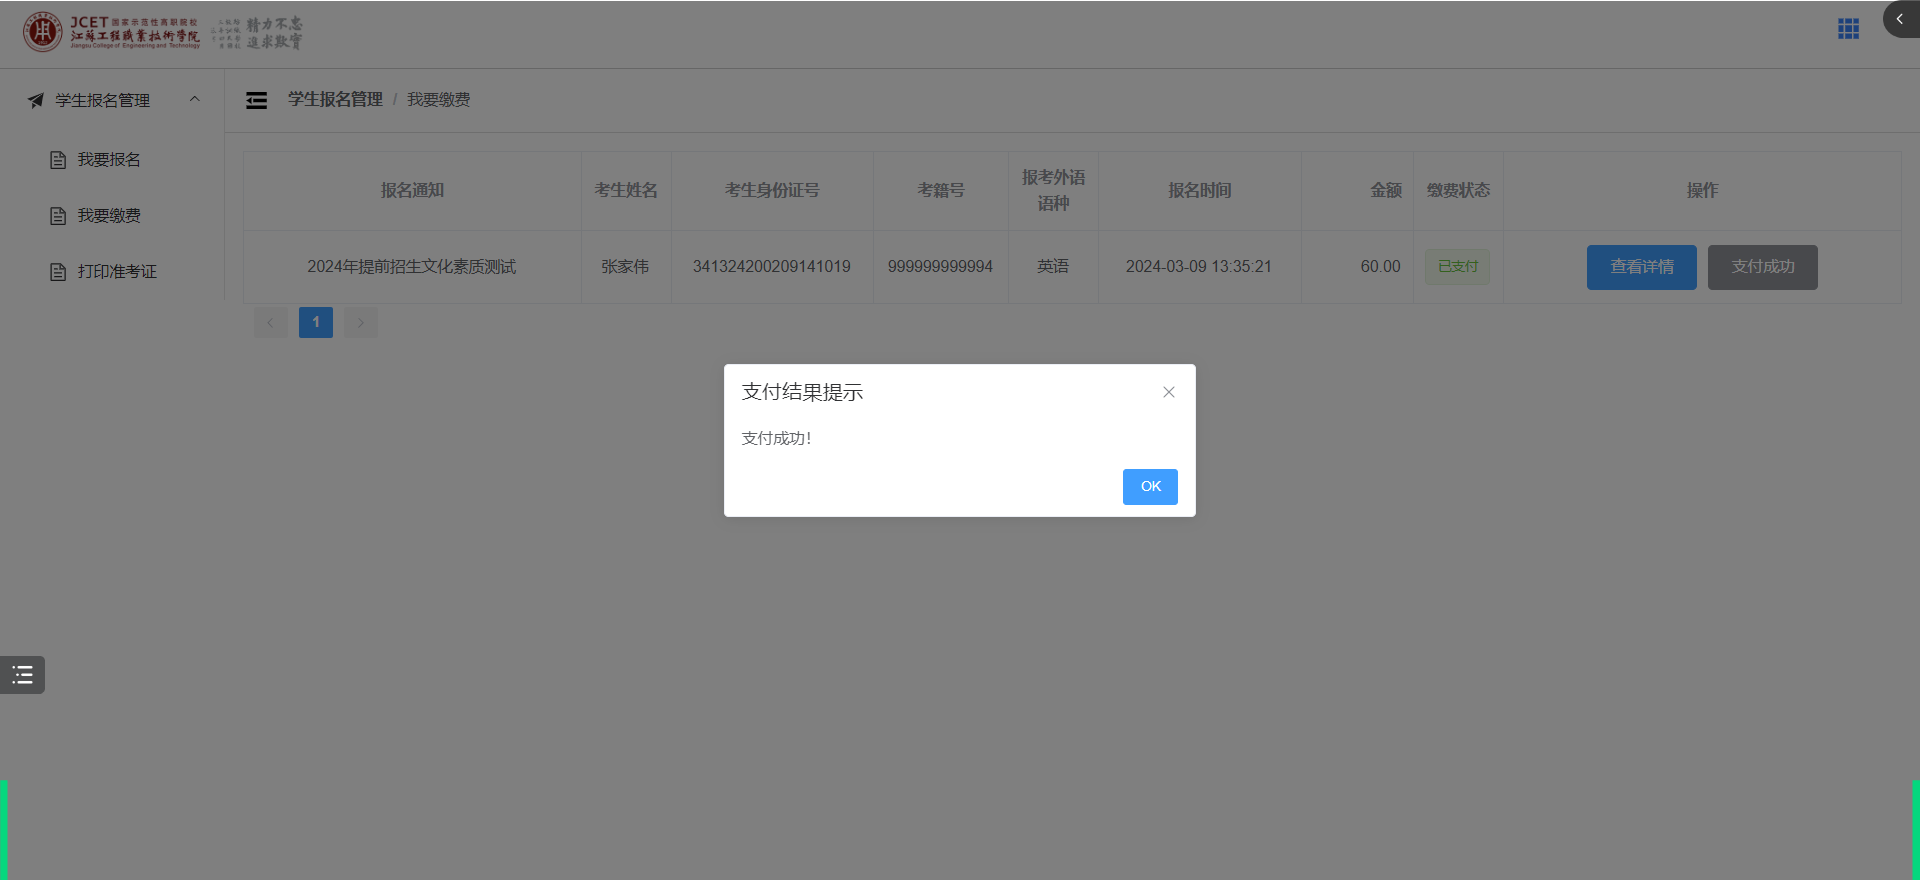
Task: Go to the next page arrow
Action: (361, 322)
